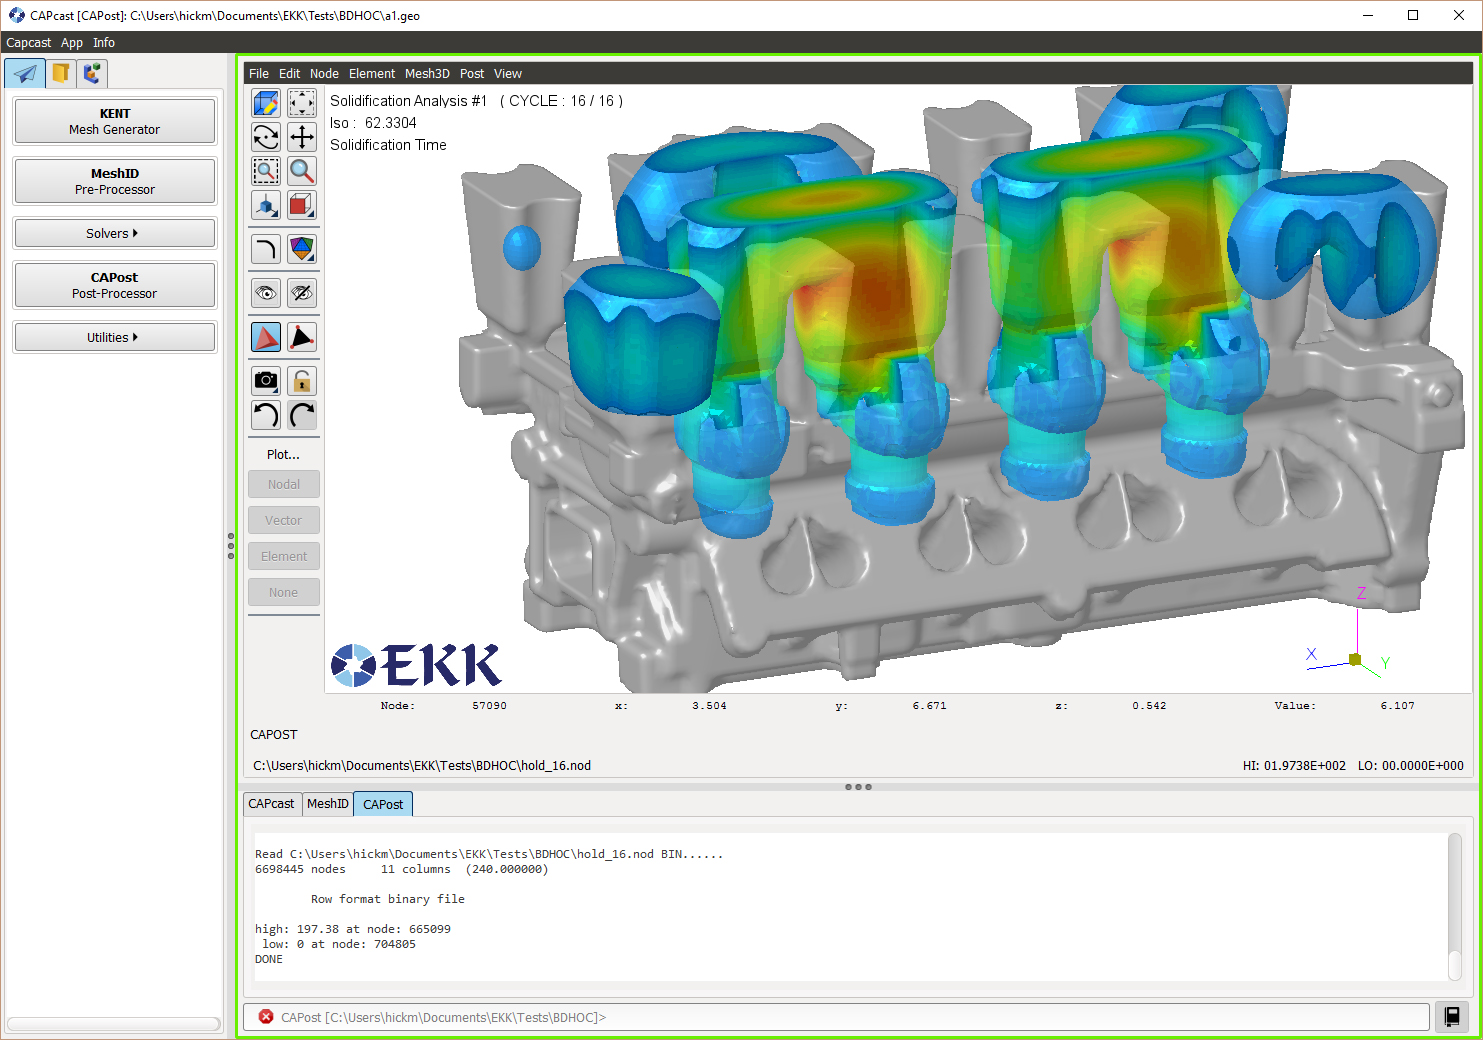Minimize the CAPcast window
Image resolution: width=1483 pixels, height=1040 pixels.
pyautogui.click(x=1367, y=15)
